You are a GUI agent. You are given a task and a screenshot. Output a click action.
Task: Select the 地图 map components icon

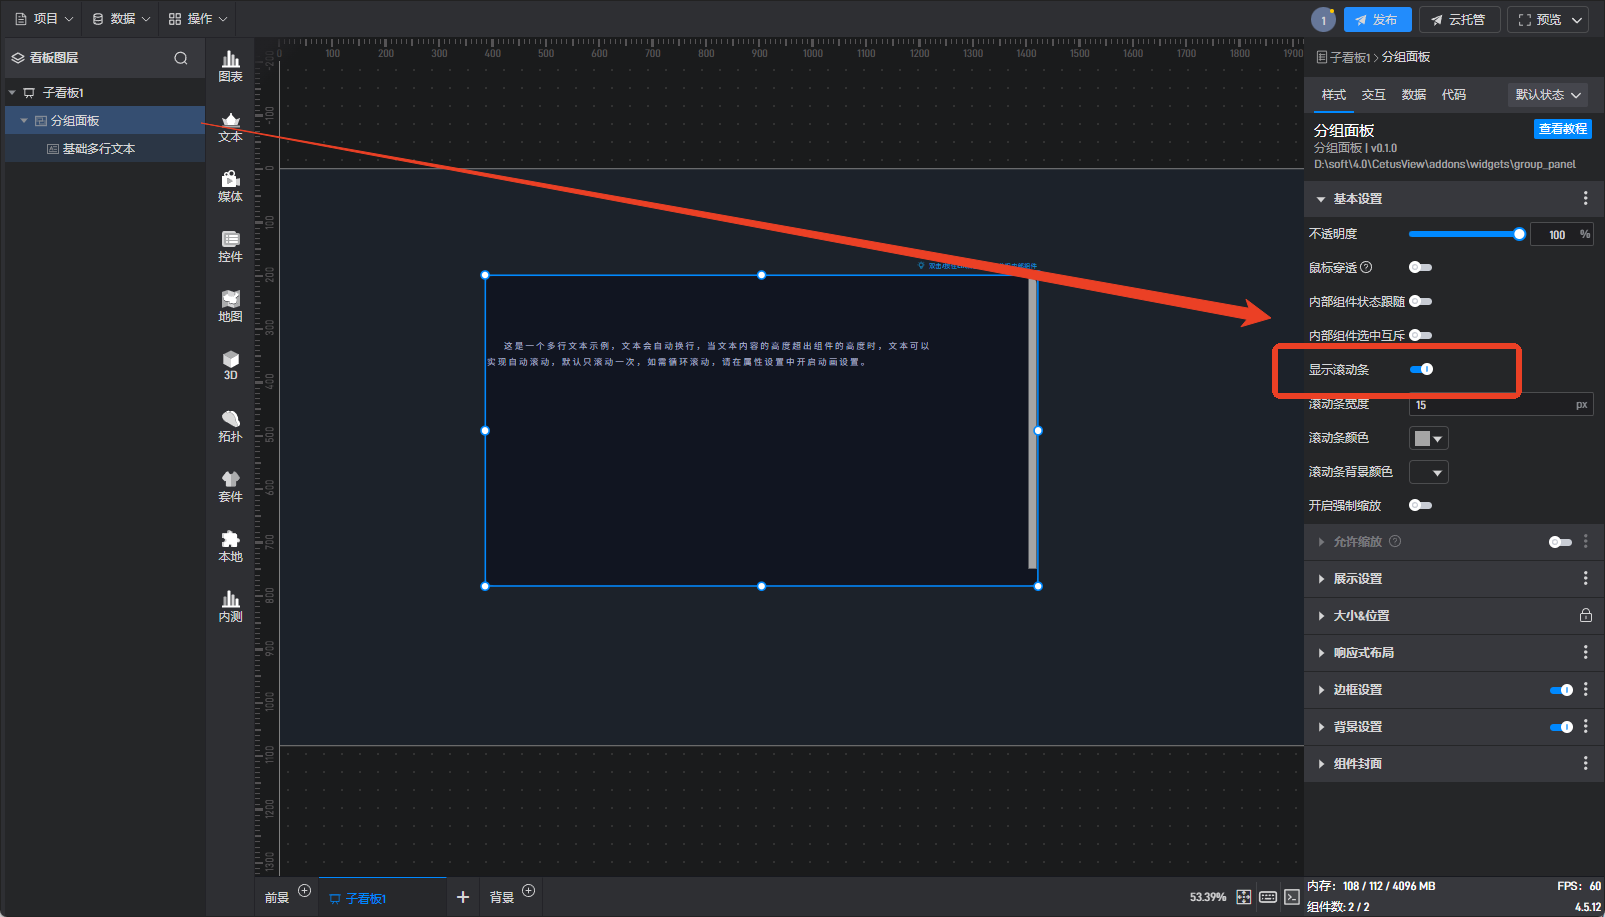click(x=230, y=306)
